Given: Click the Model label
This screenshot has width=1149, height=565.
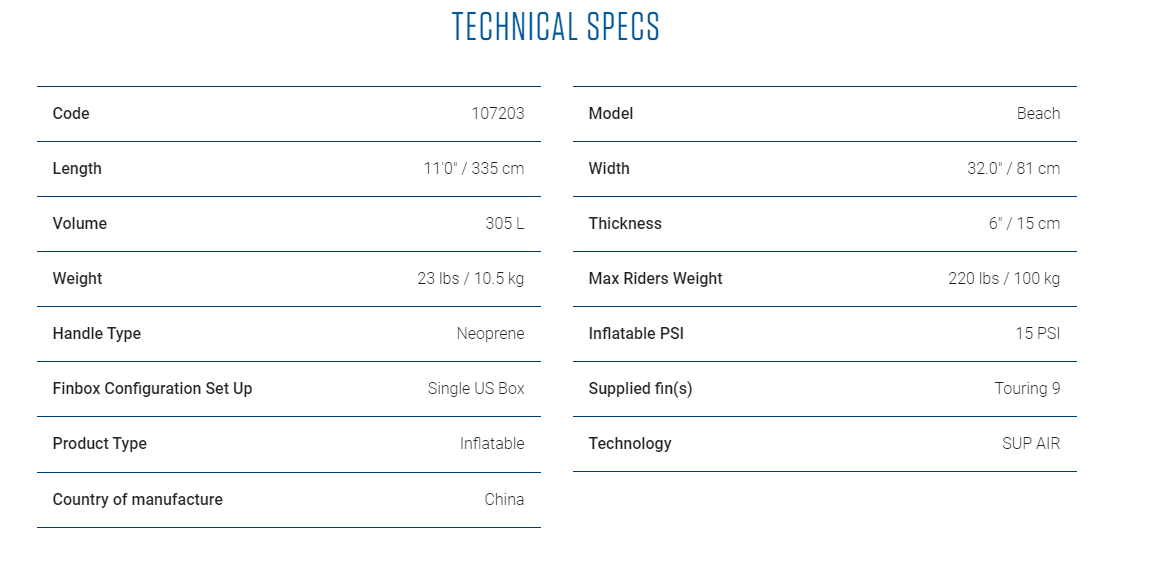Looking at the screenshot, I should 610,114.
